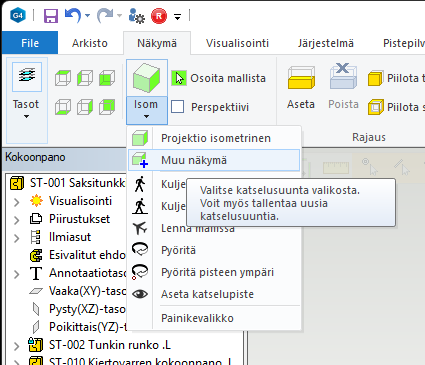The image size is (425, 365).
Task: Select bottom-middle view cube with green edge
Action: pyautogui.click(x=85, y=107)
